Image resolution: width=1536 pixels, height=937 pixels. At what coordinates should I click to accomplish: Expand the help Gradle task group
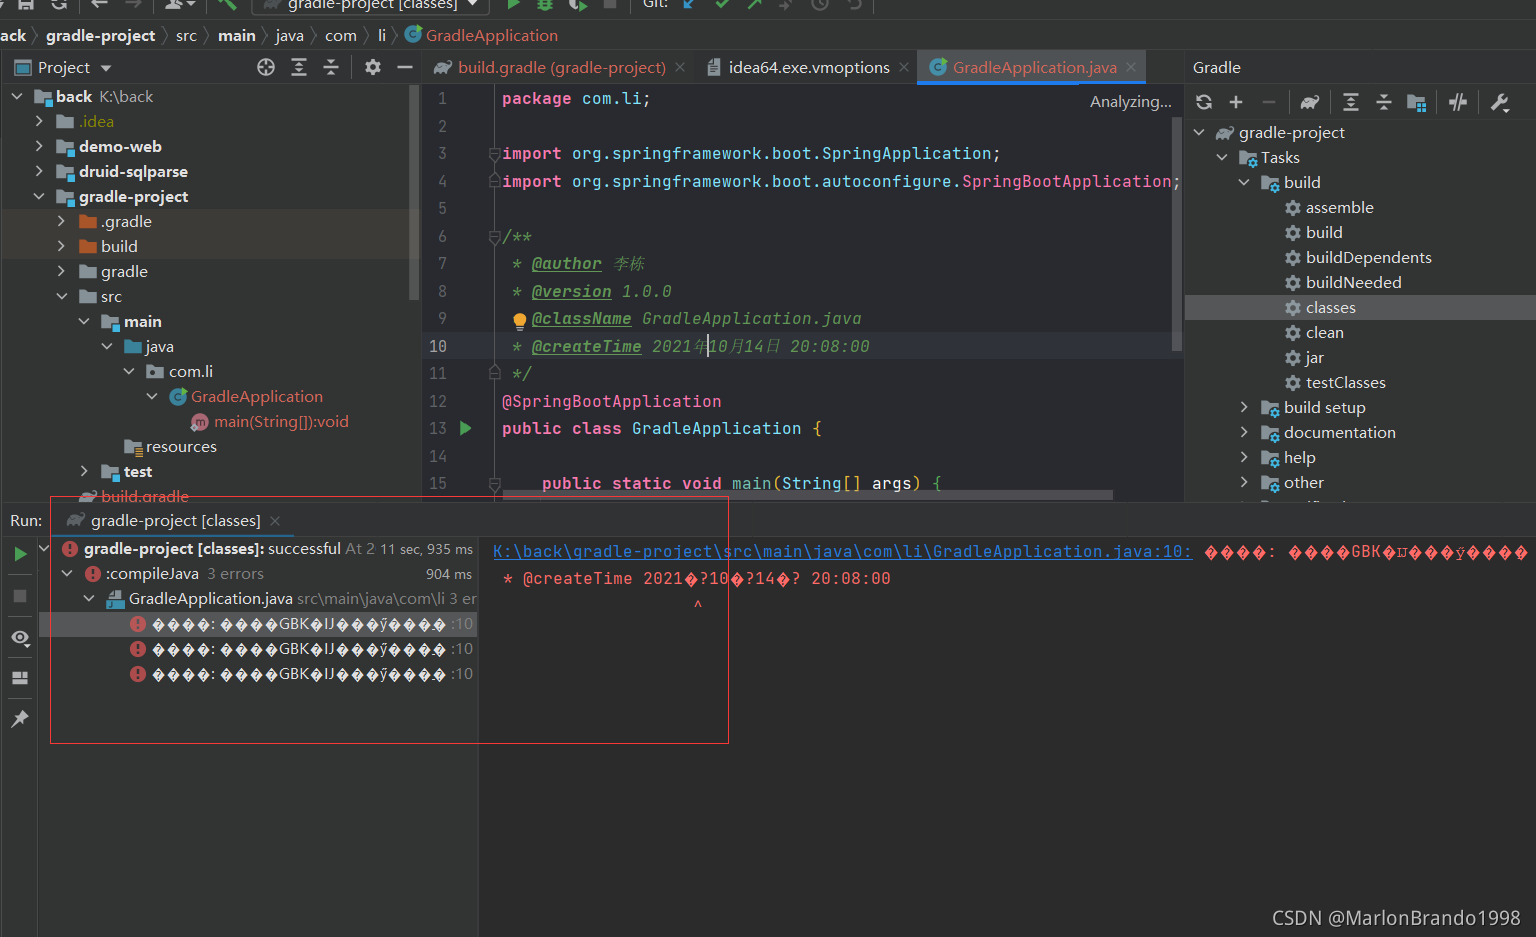click(1244, 457)
